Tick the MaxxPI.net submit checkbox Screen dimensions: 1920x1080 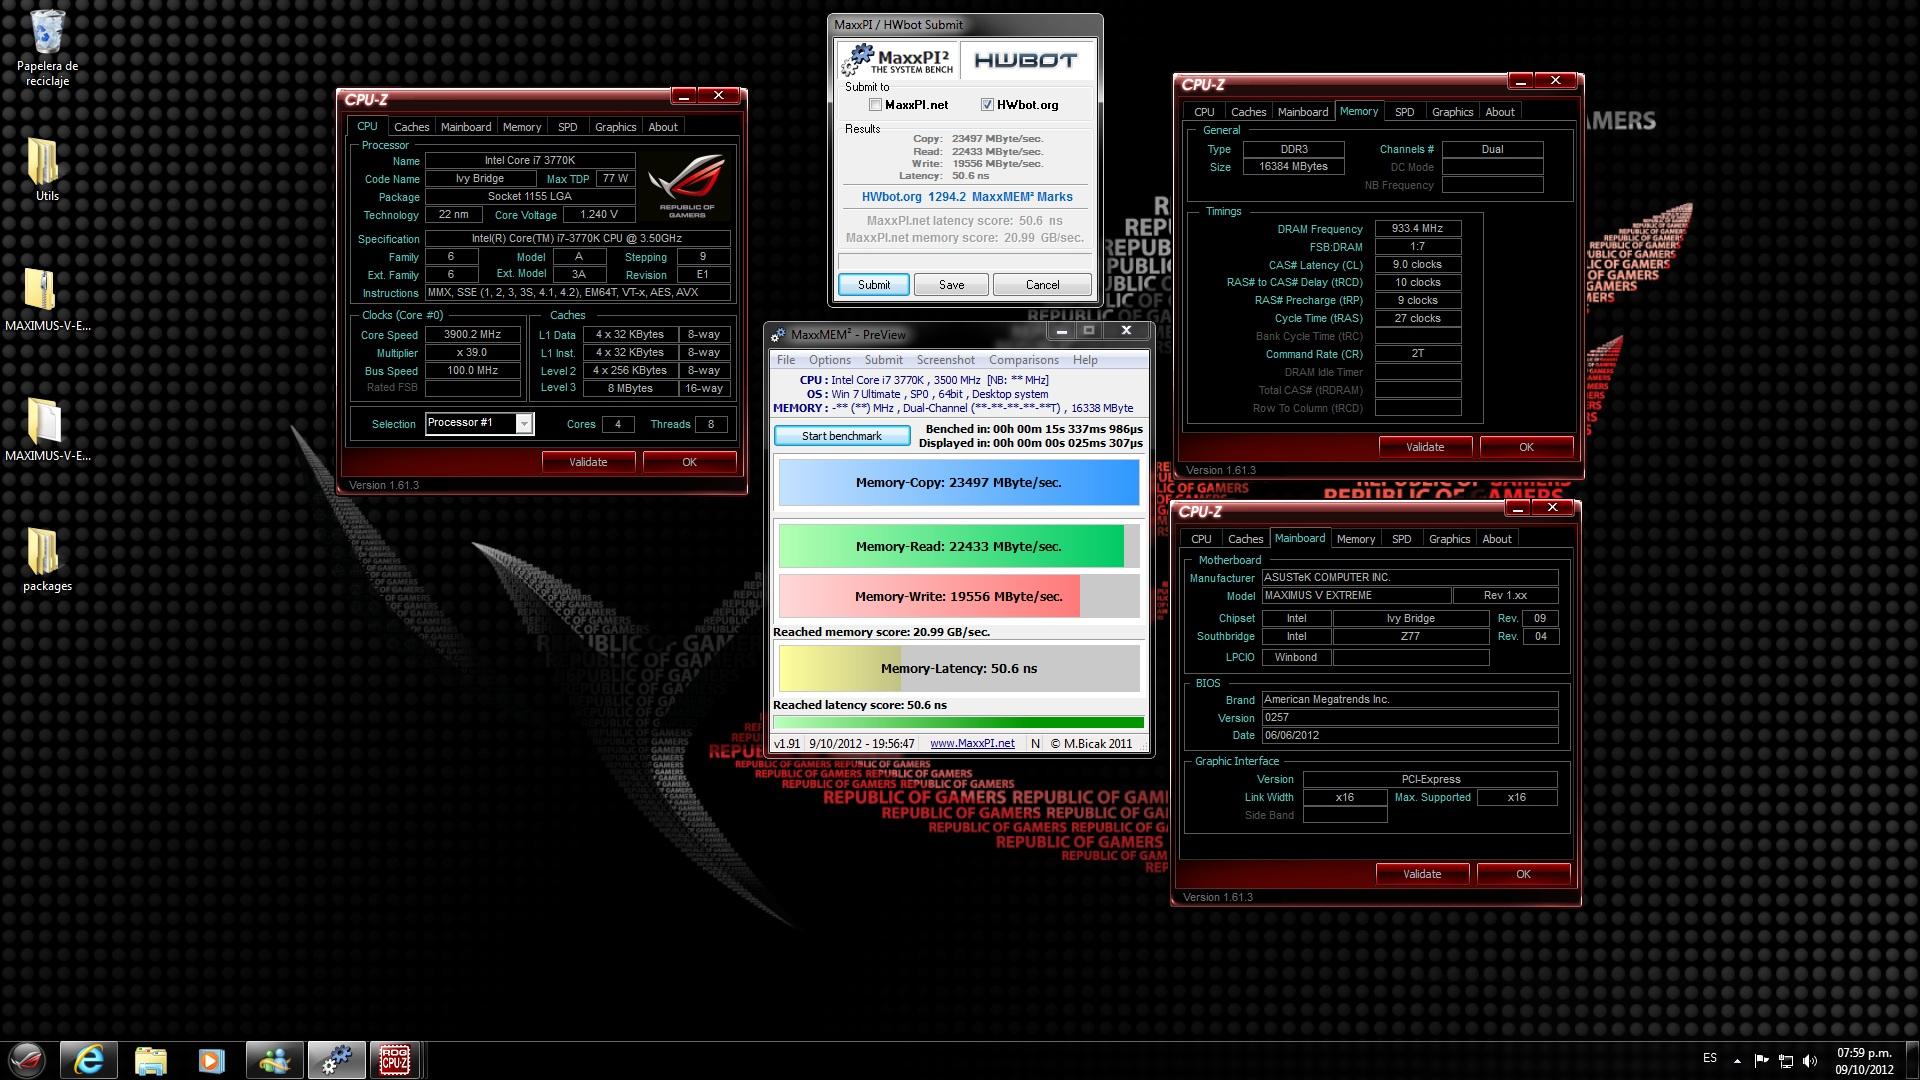875,105
